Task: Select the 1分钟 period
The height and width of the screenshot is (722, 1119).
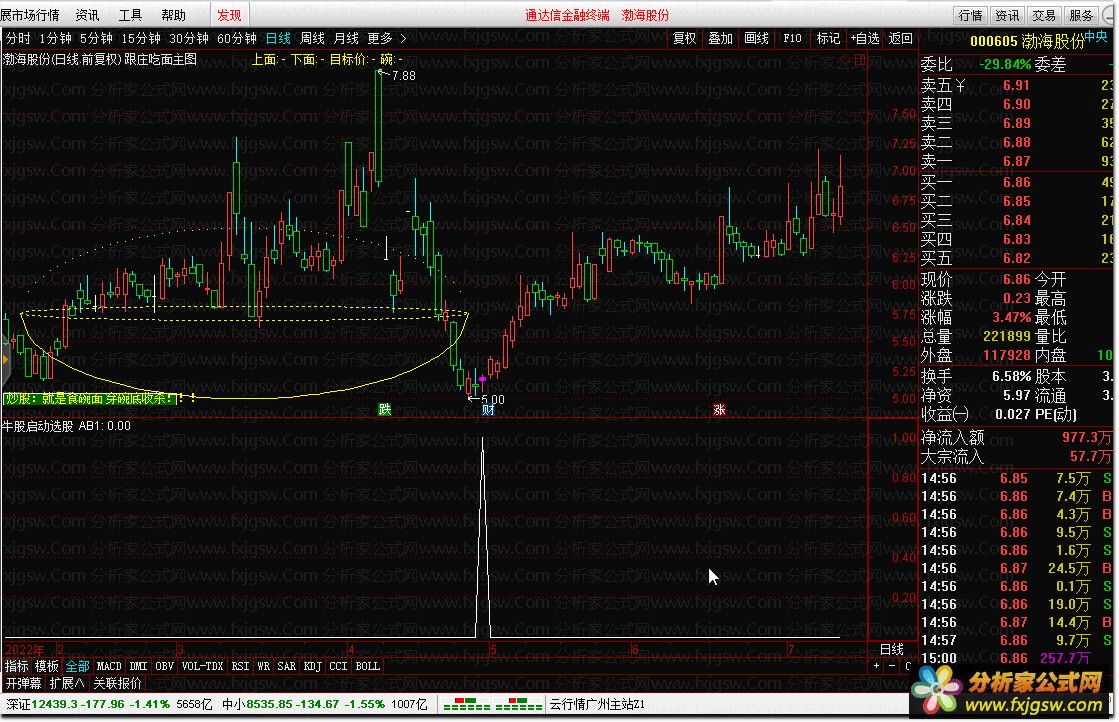Action: coord(55,39)
